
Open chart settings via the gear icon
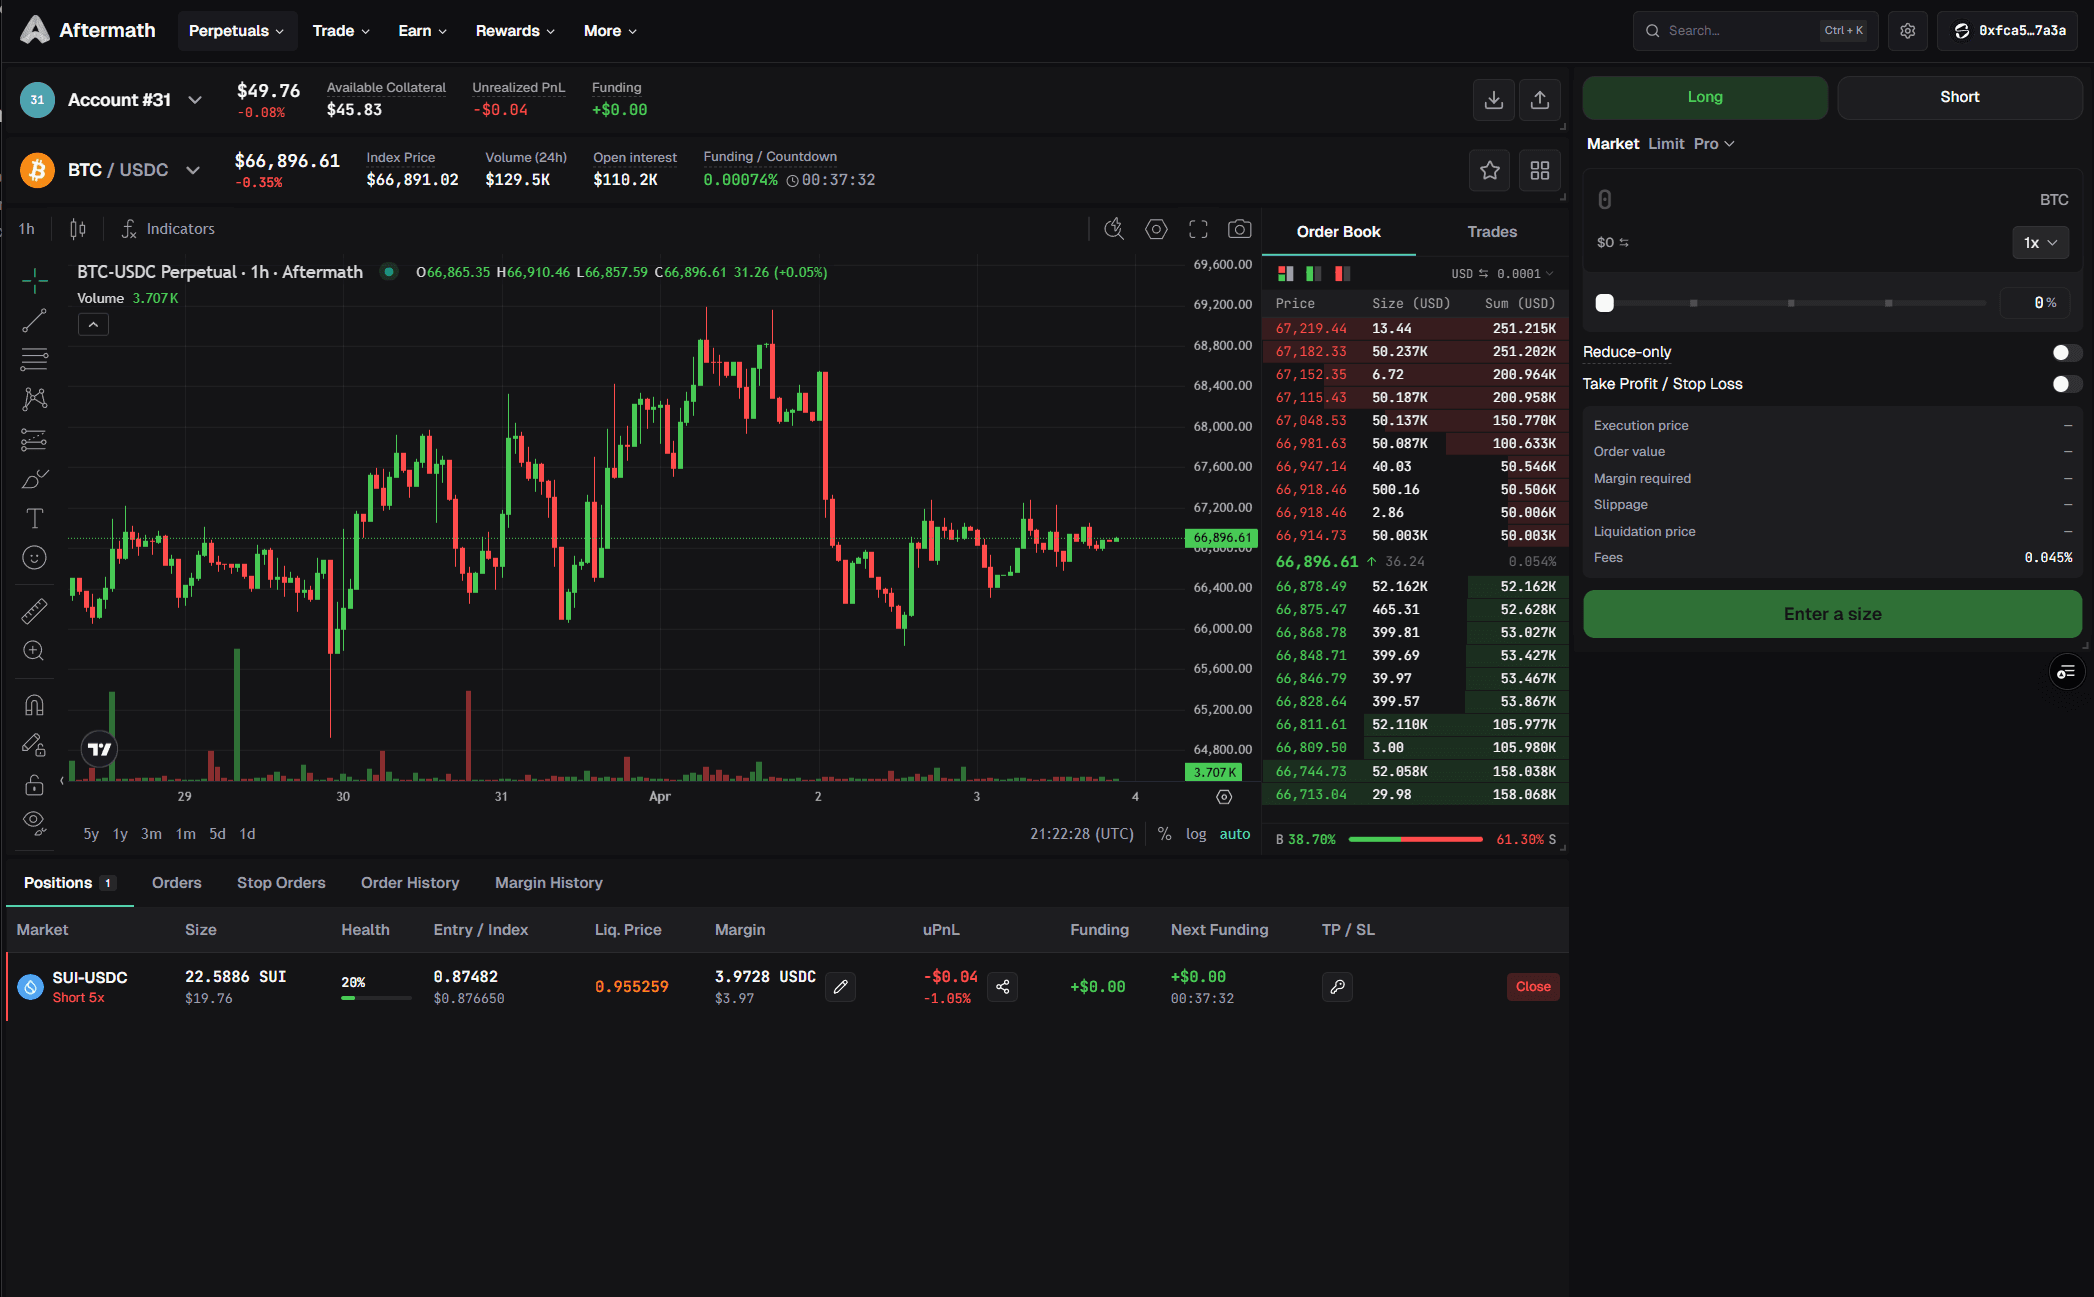pos(1156,229)
